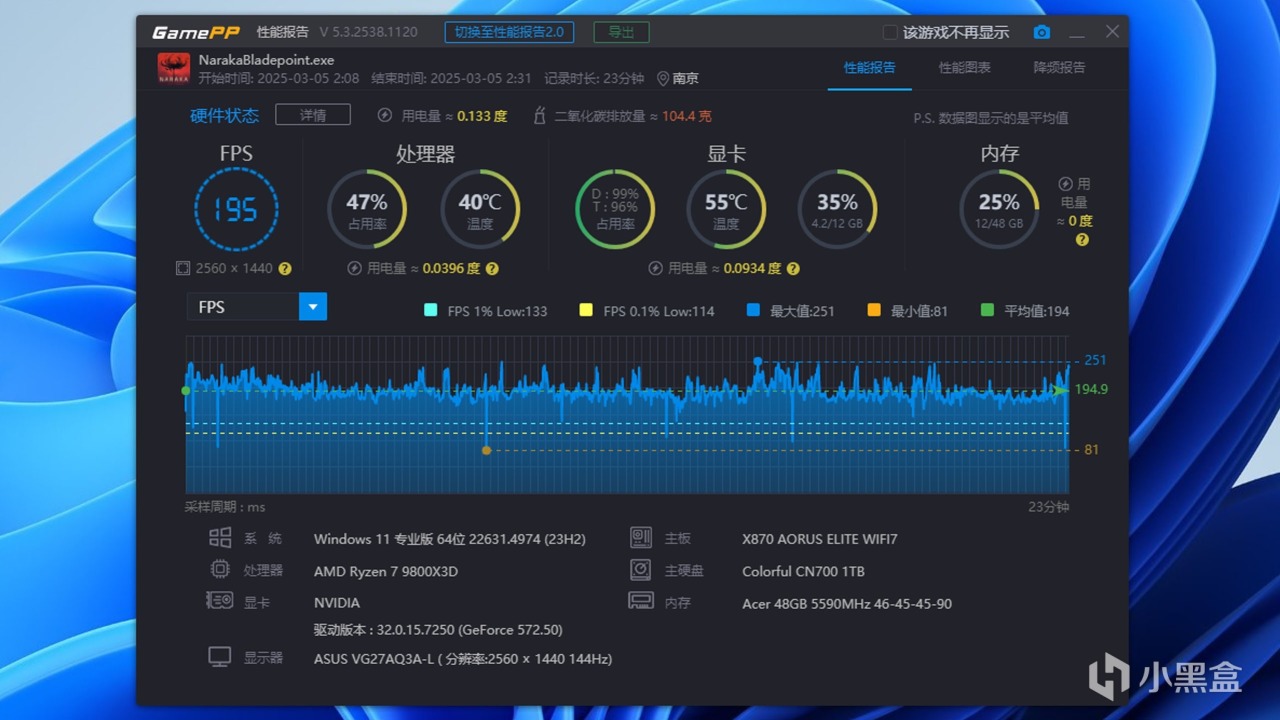This screenshot has height=720, width=1280.
Task: Click the location pin icon beside 南京
Action: [x=662, y=78]
